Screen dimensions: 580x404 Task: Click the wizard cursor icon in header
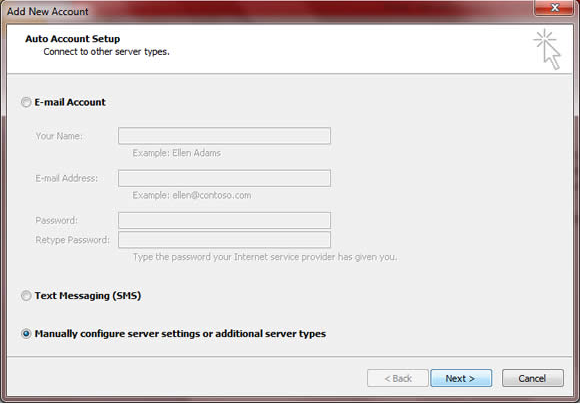coord(547,49)
